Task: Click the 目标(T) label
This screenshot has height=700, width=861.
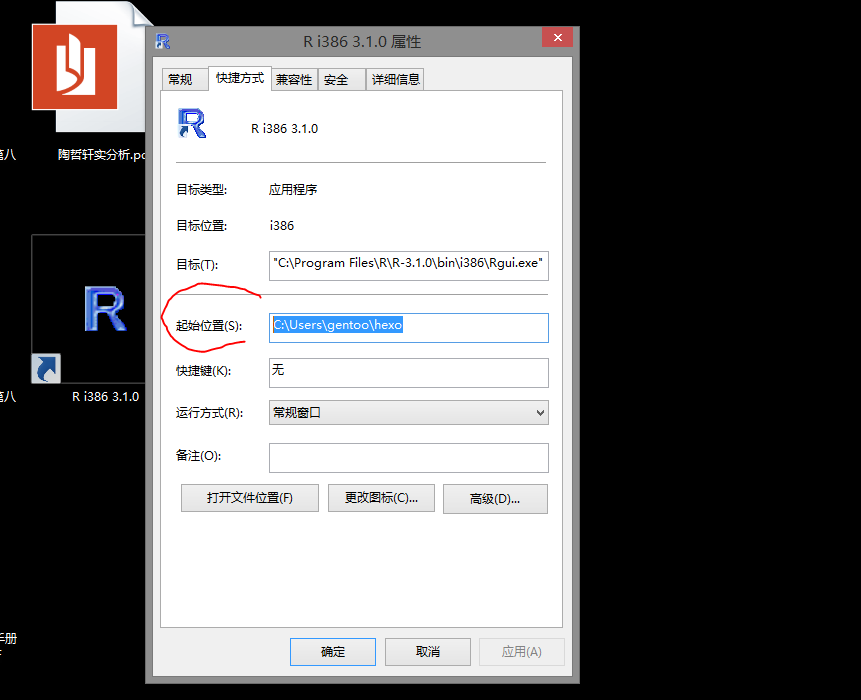Action: tap(197, 265)
